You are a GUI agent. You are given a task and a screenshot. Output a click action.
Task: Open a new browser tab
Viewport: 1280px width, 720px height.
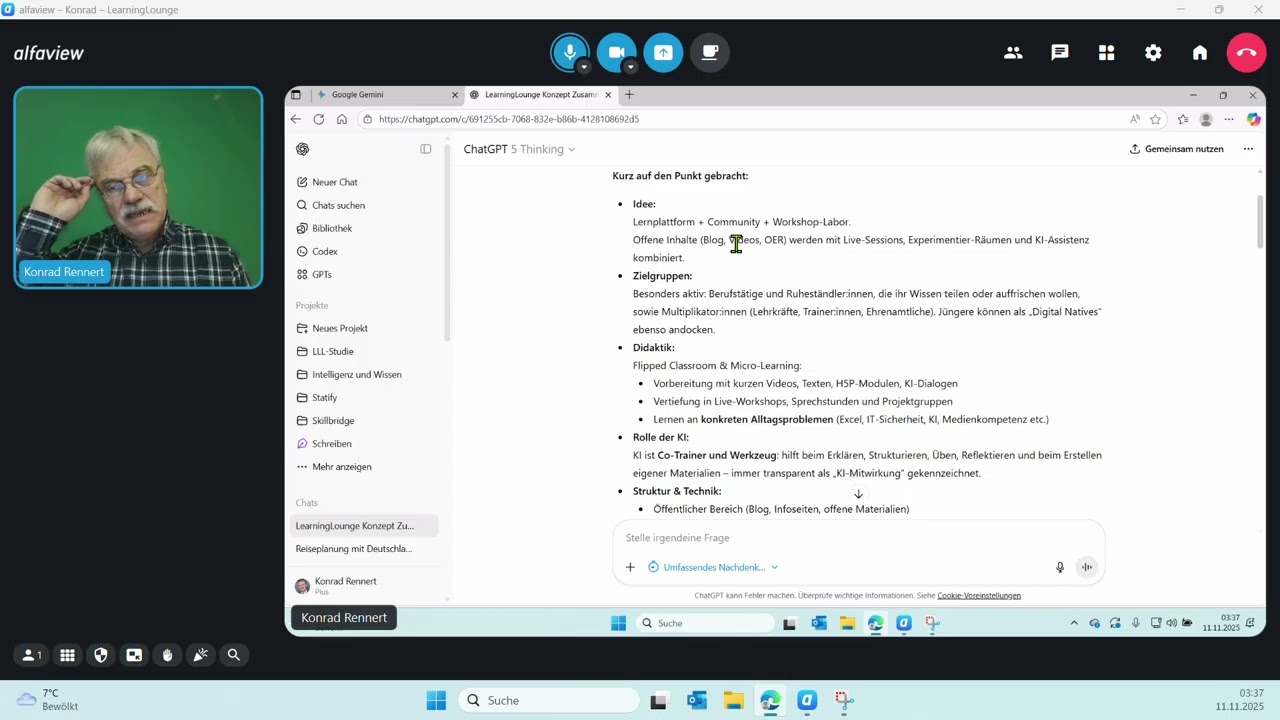tap(629, 95)
